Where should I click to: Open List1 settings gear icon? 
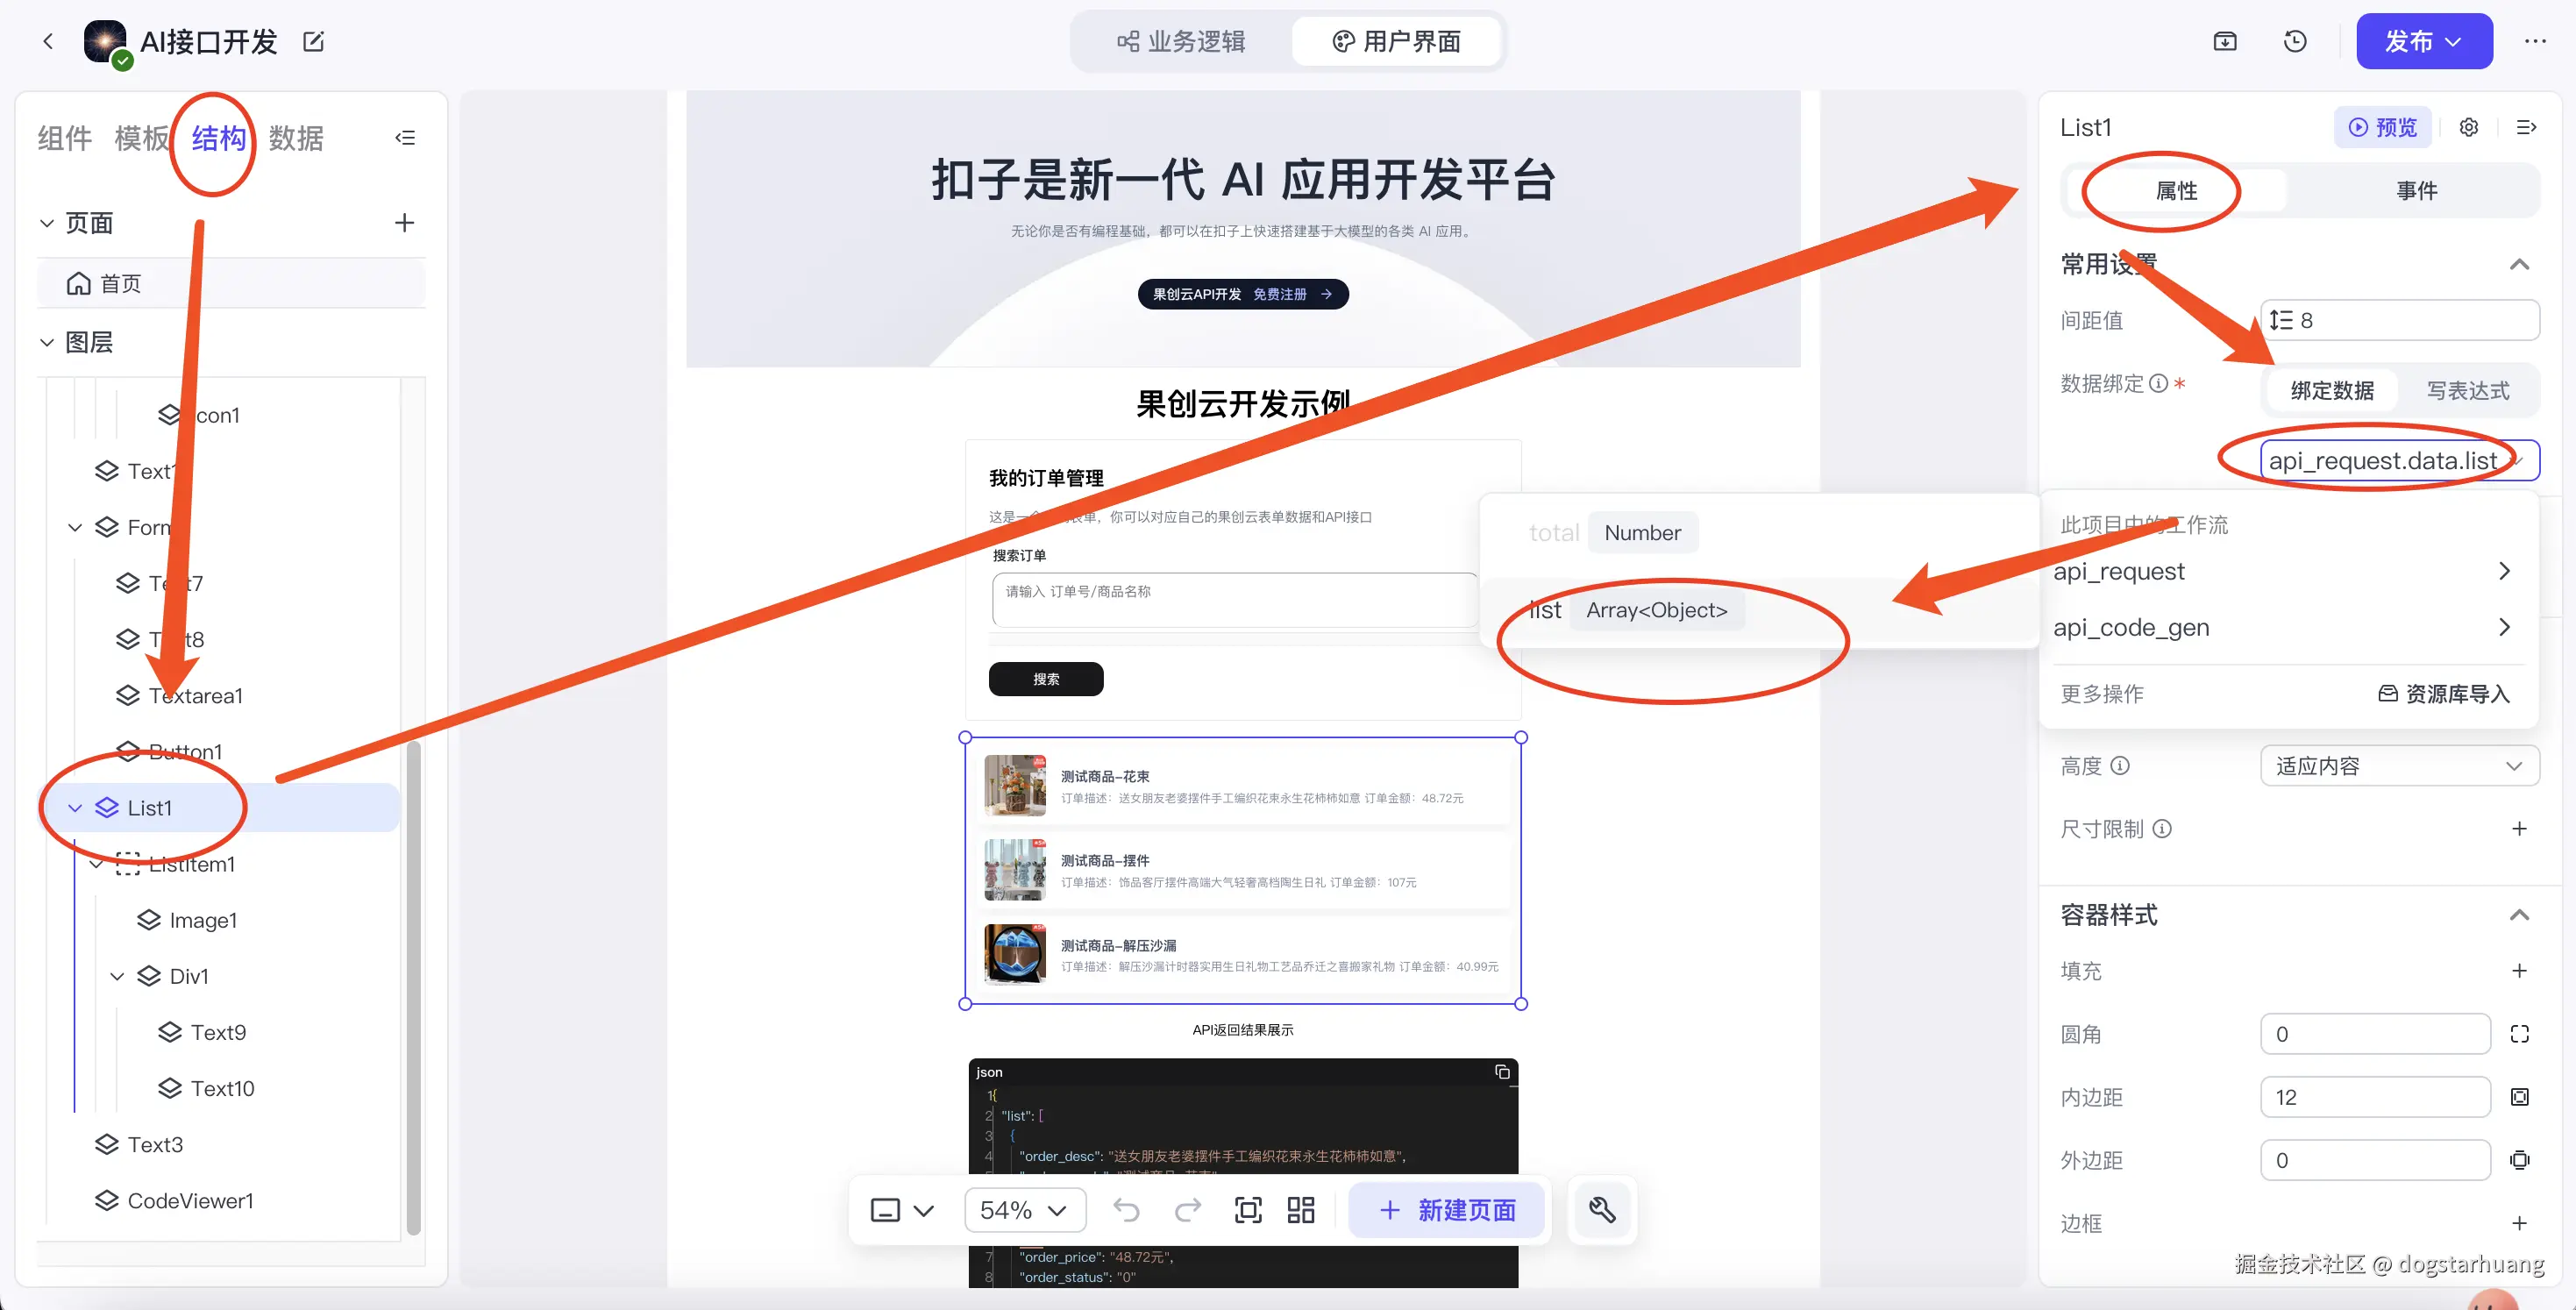2468,127
